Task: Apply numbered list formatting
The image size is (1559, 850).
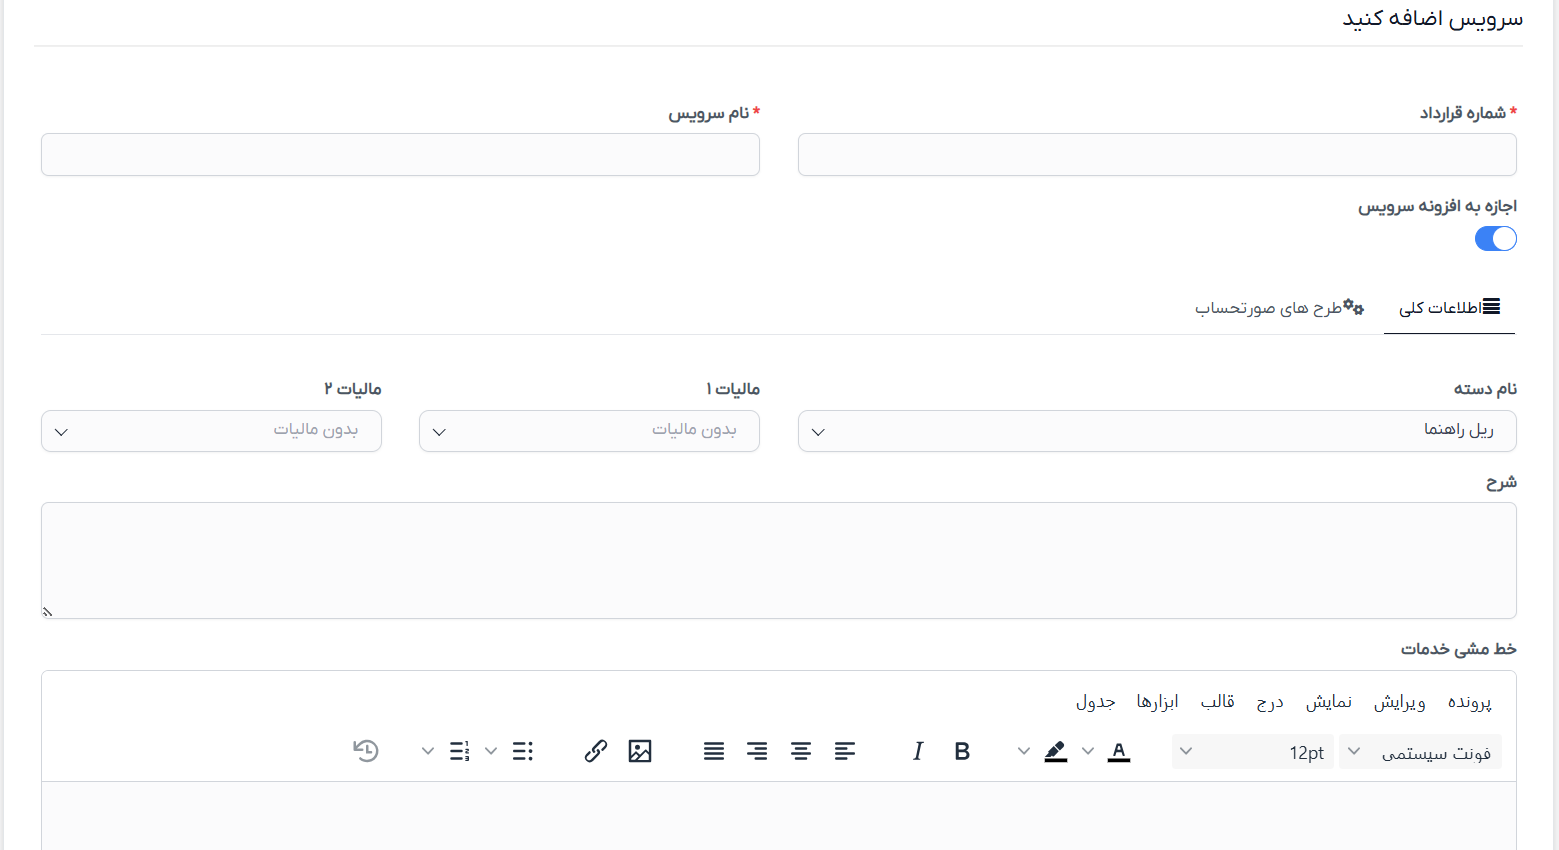Action: (459, 751)
